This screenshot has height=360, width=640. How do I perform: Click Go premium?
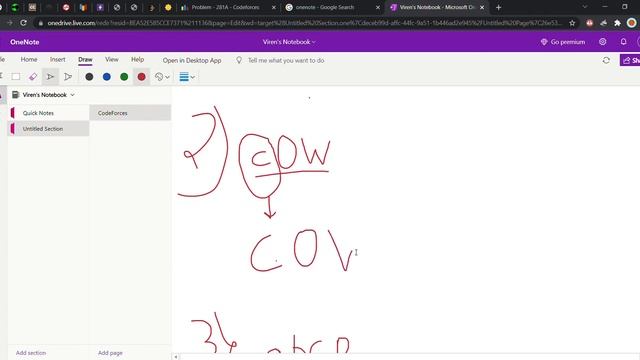(x=563, y=42)
